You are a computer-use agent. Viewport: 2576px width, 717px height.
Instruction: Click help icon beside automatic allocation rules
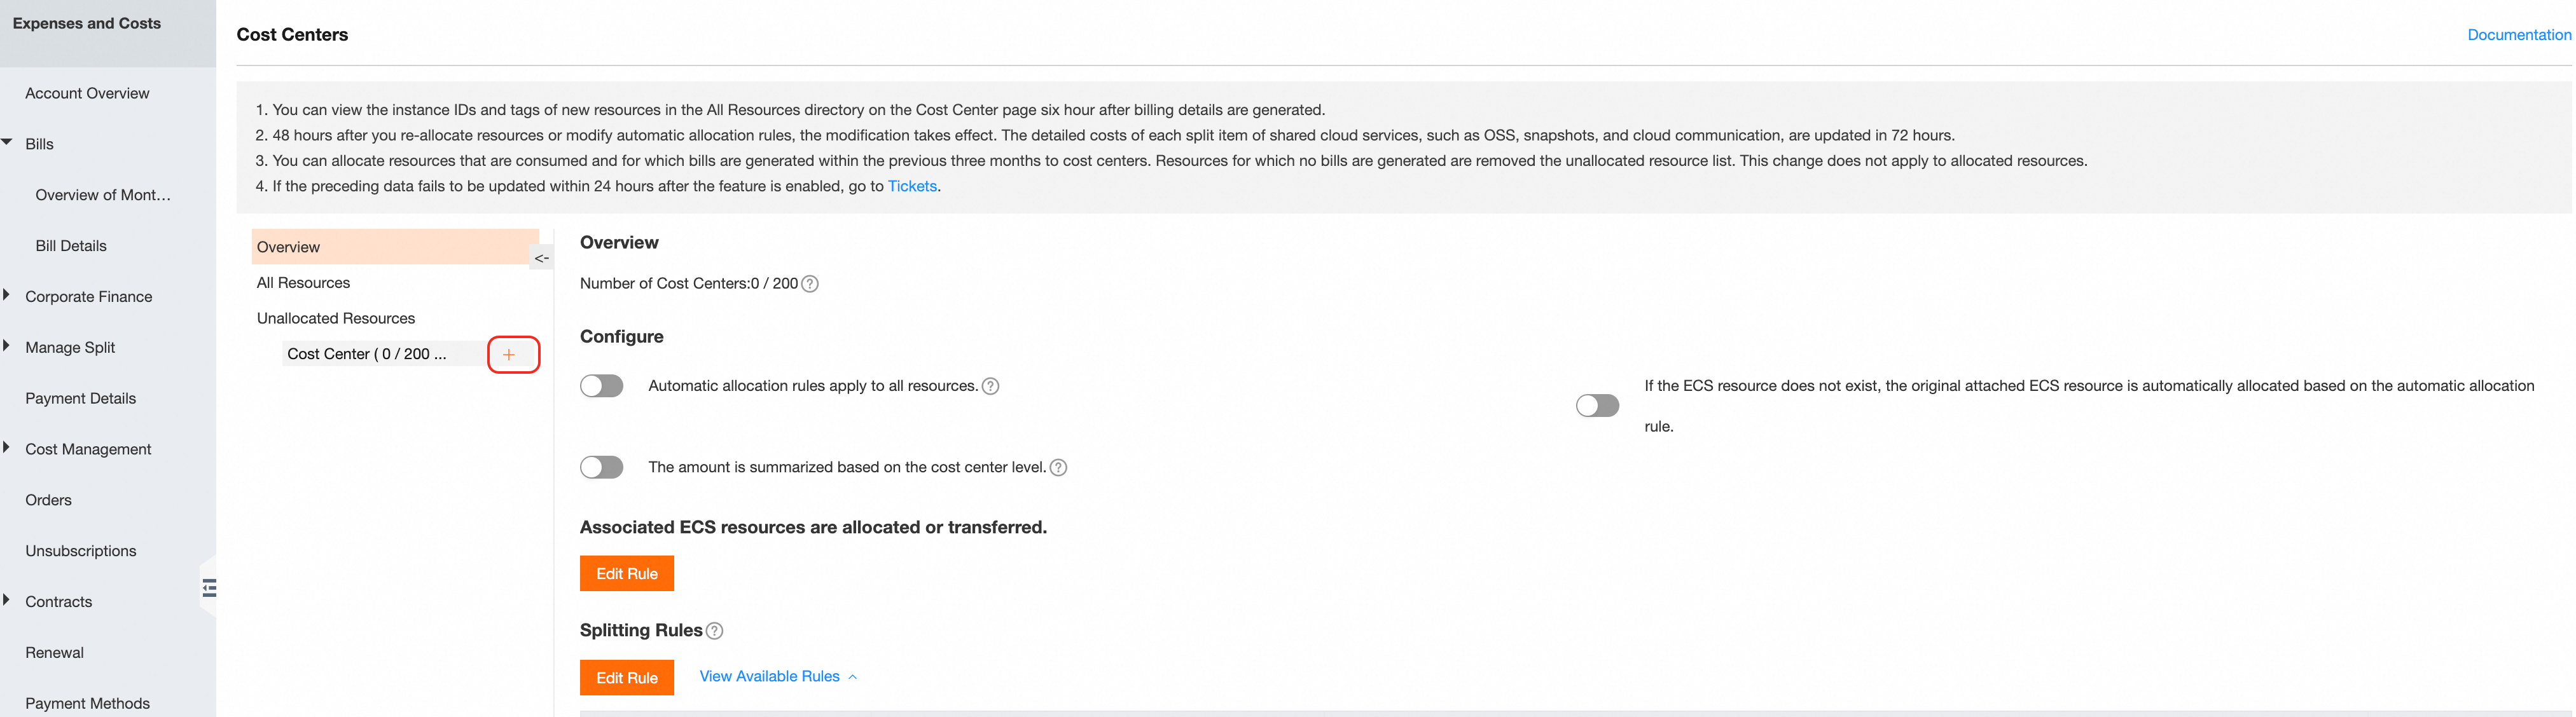tap(990, 386)
